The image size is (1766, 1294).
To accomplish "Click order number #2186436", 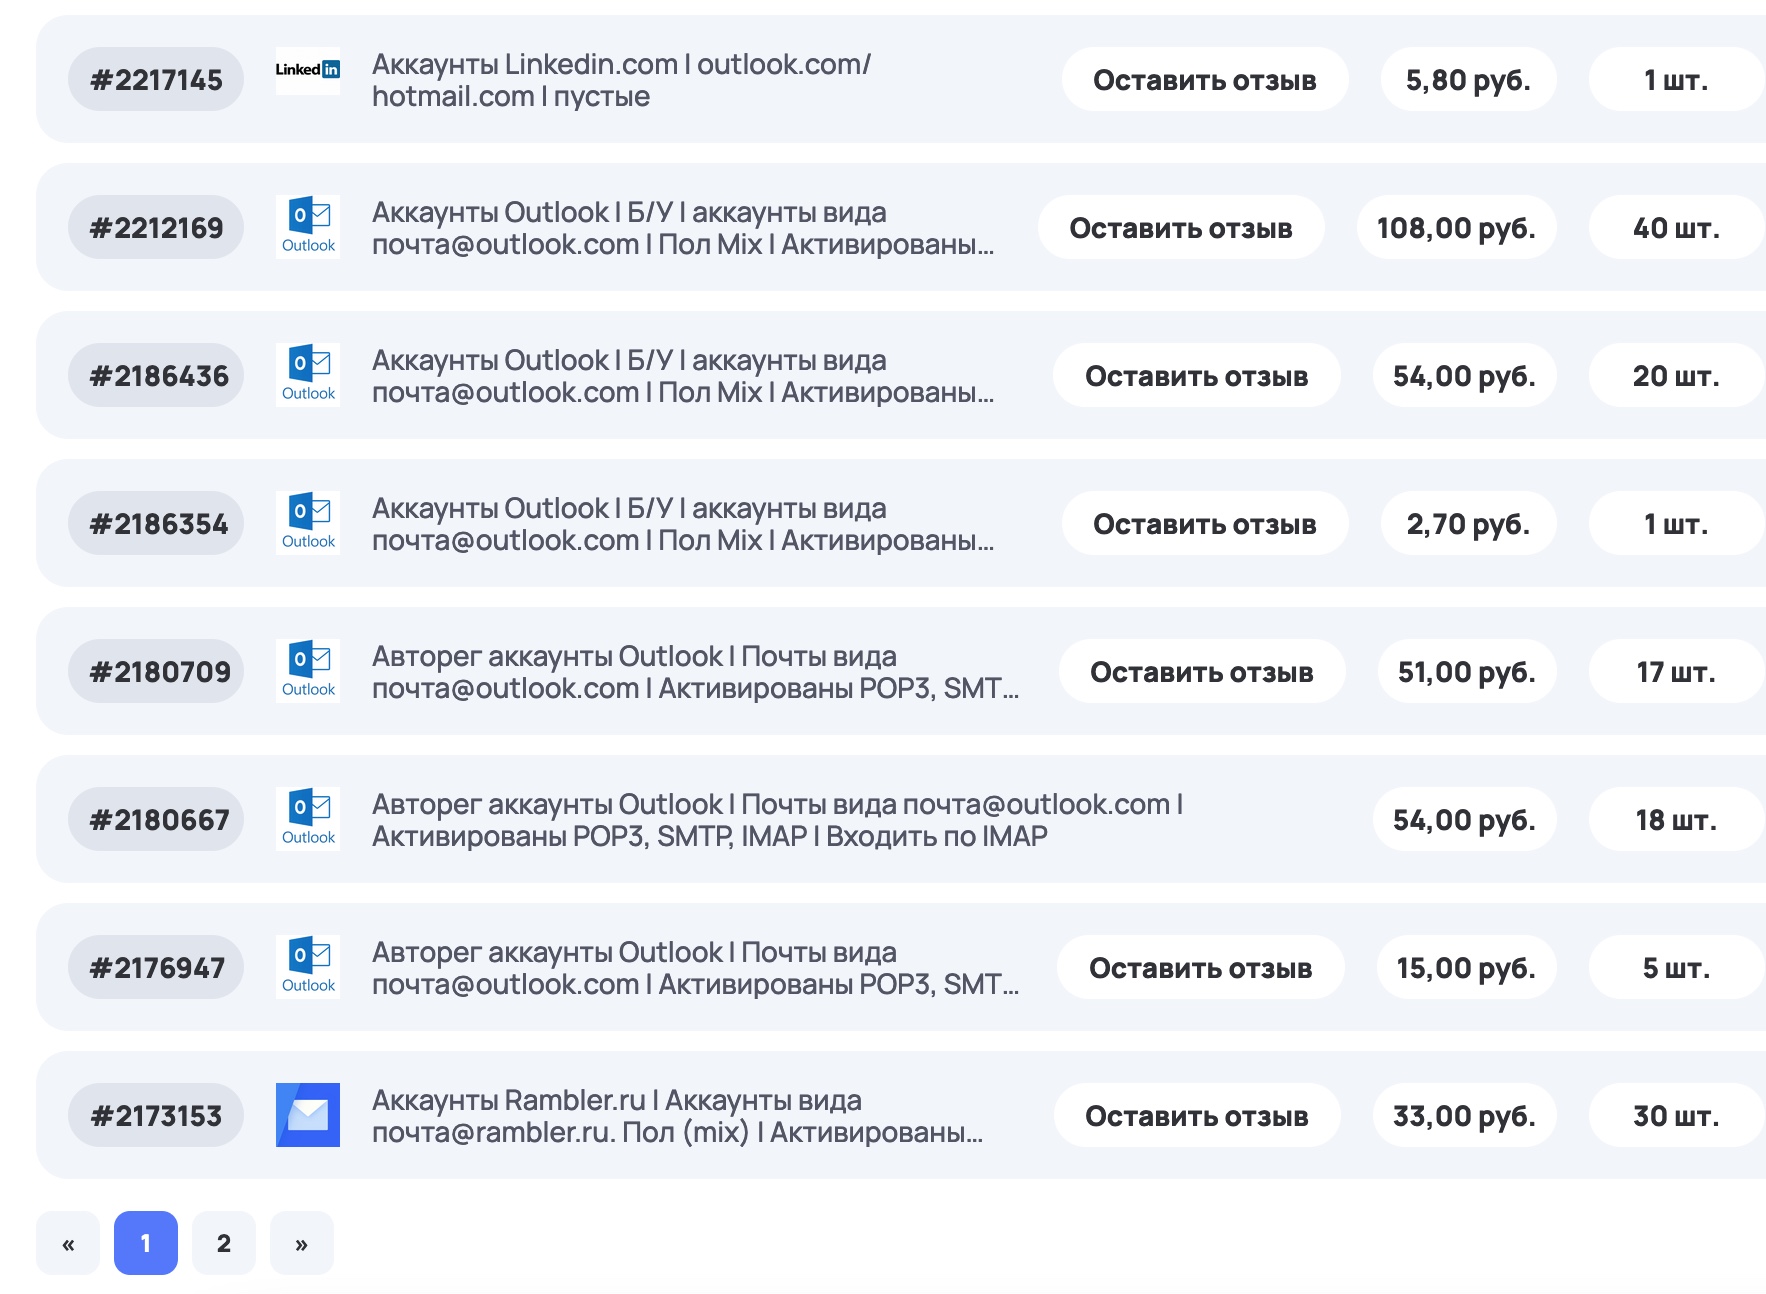I will (156, 375).
